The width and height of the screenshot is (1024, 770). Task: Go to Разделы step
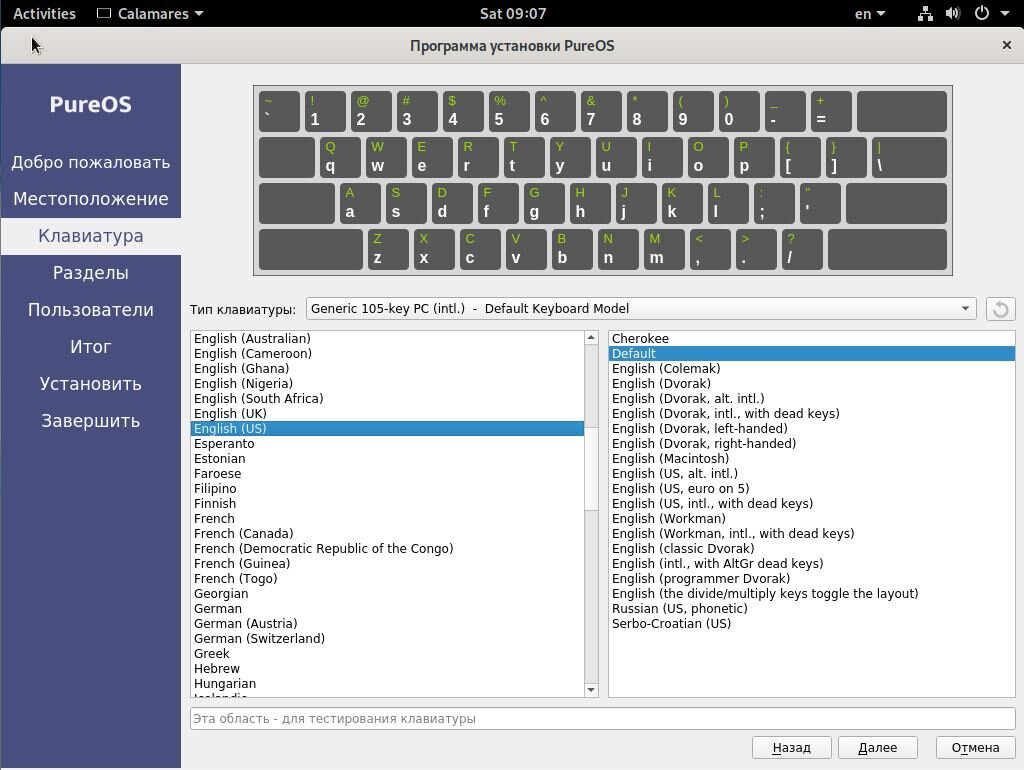point(91,273)
